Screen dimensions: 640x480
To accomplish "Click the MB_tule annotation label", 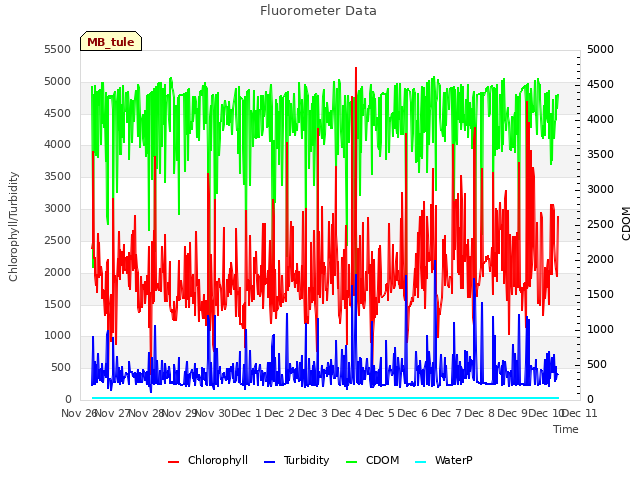I will [111, 42].
